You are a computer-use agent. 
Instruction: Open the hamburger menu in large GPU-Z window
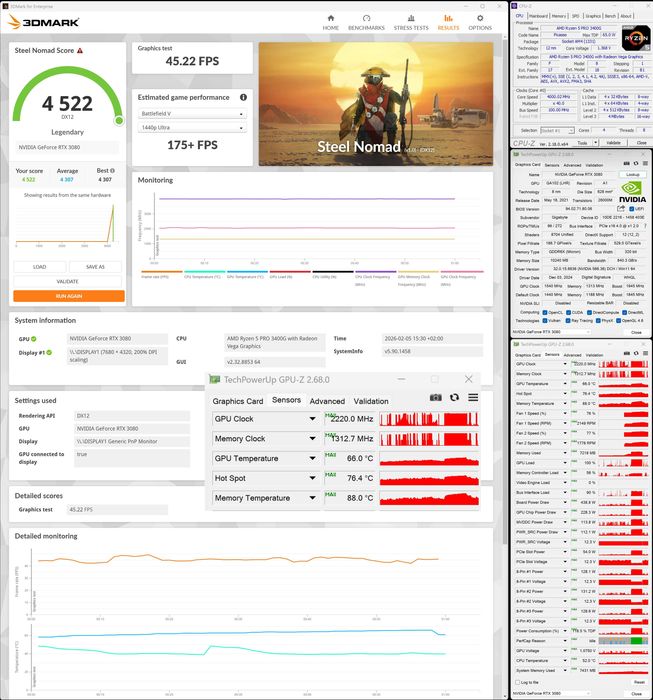(x=473, y=397)
